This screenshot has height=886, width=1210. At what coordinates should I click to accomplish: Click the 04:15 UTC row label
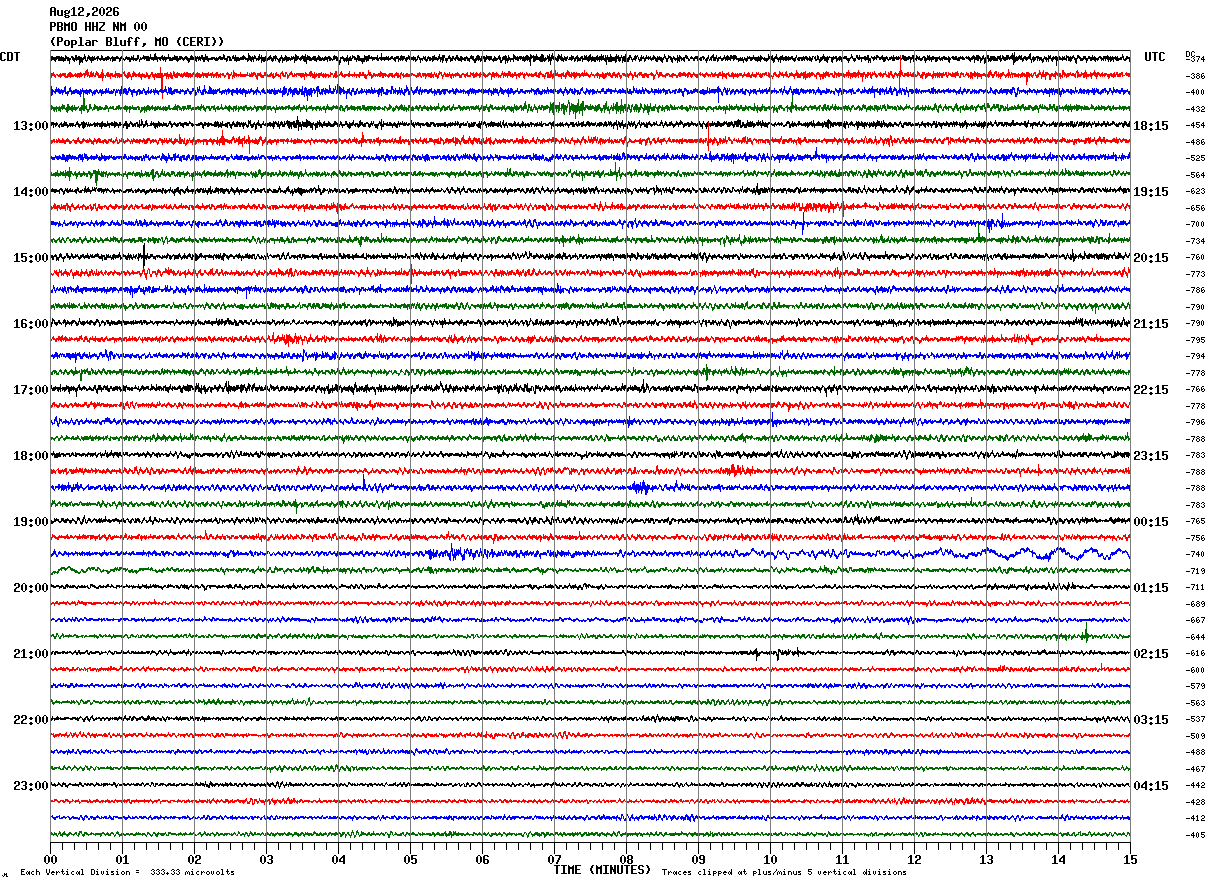1151,786
